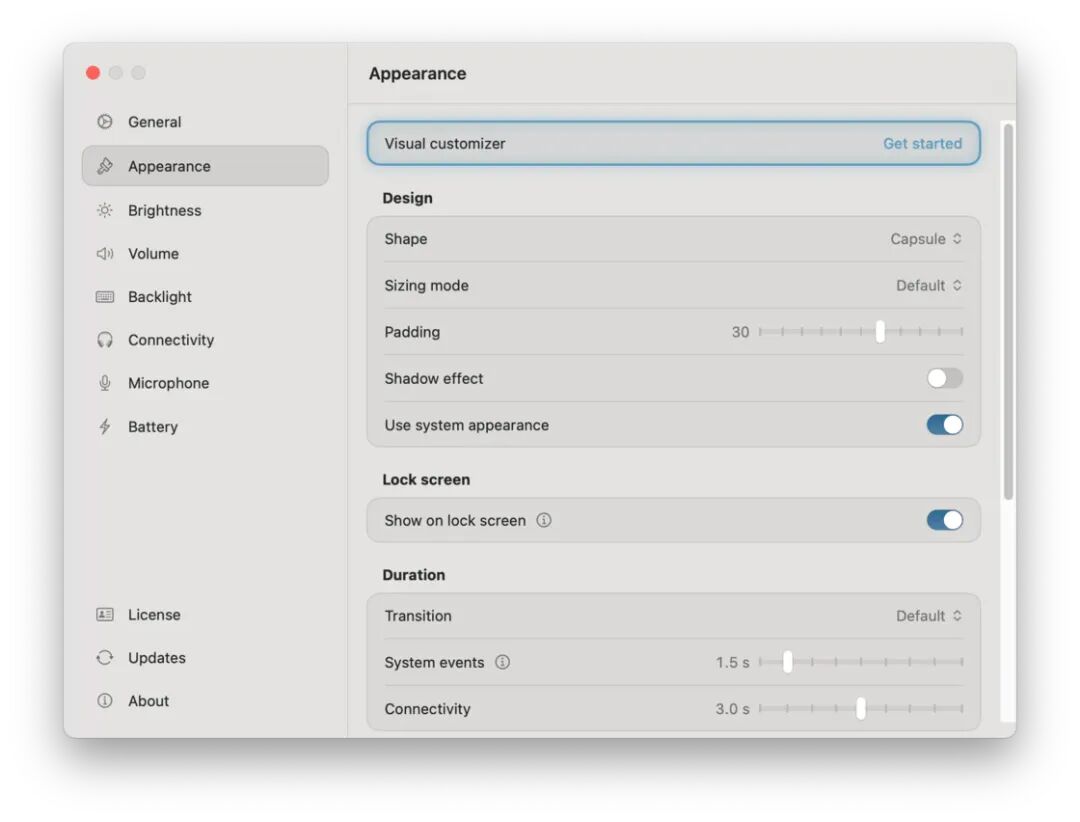Viewport: 1080px width, 822px height.
Task: Click the Connectivity duration slider handle
Action: point(861,708)
